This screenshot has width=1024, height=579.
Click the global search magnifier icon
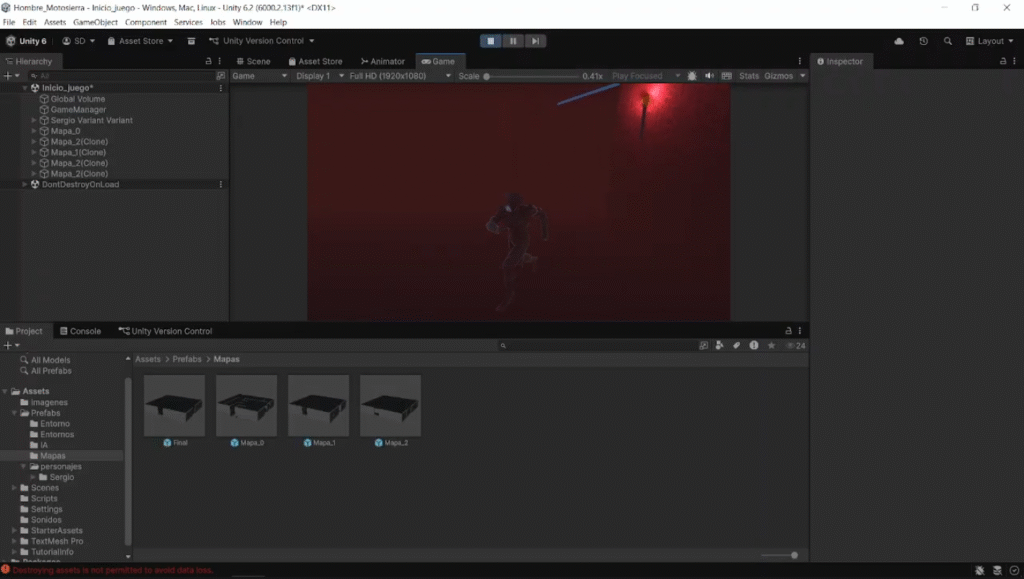pos(948,41)
